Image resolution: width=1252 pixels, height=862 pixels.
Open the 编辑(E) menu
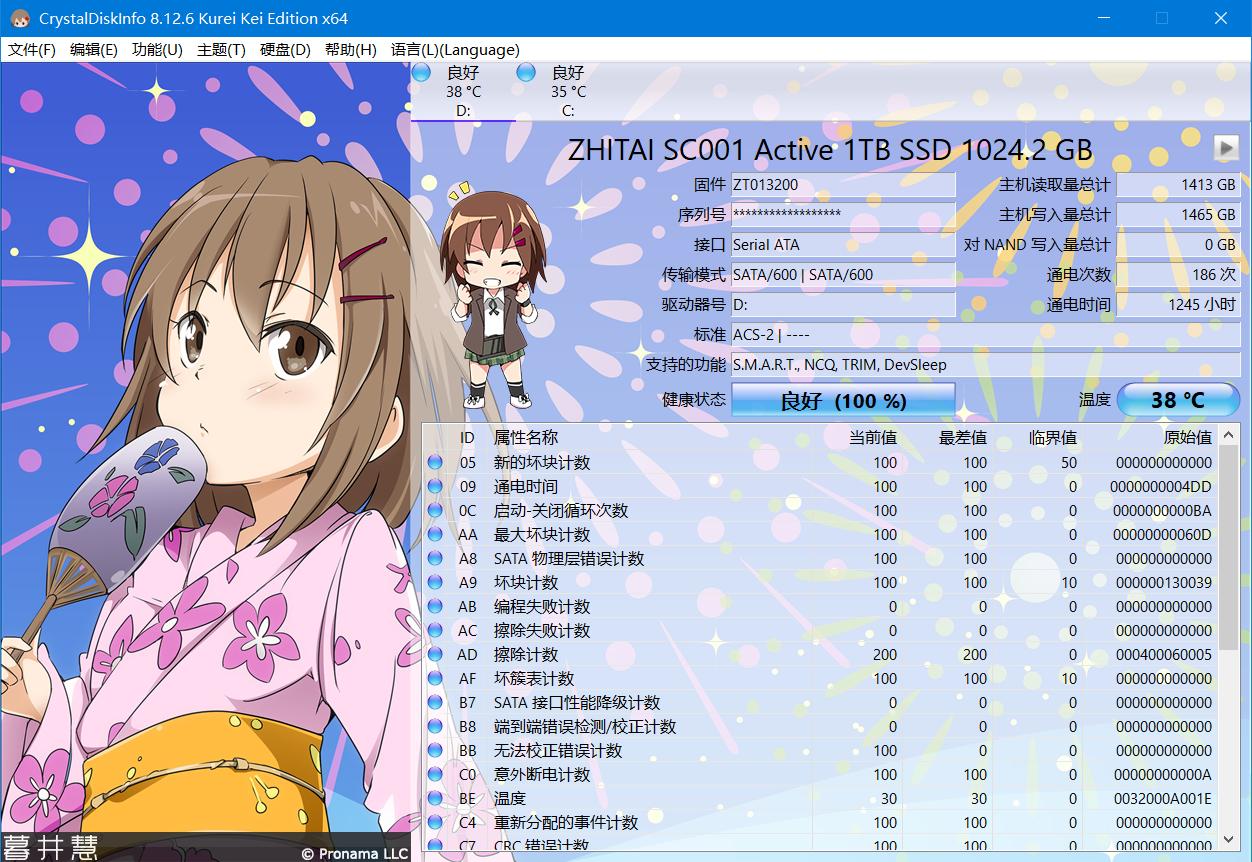[x=94, y=50]
